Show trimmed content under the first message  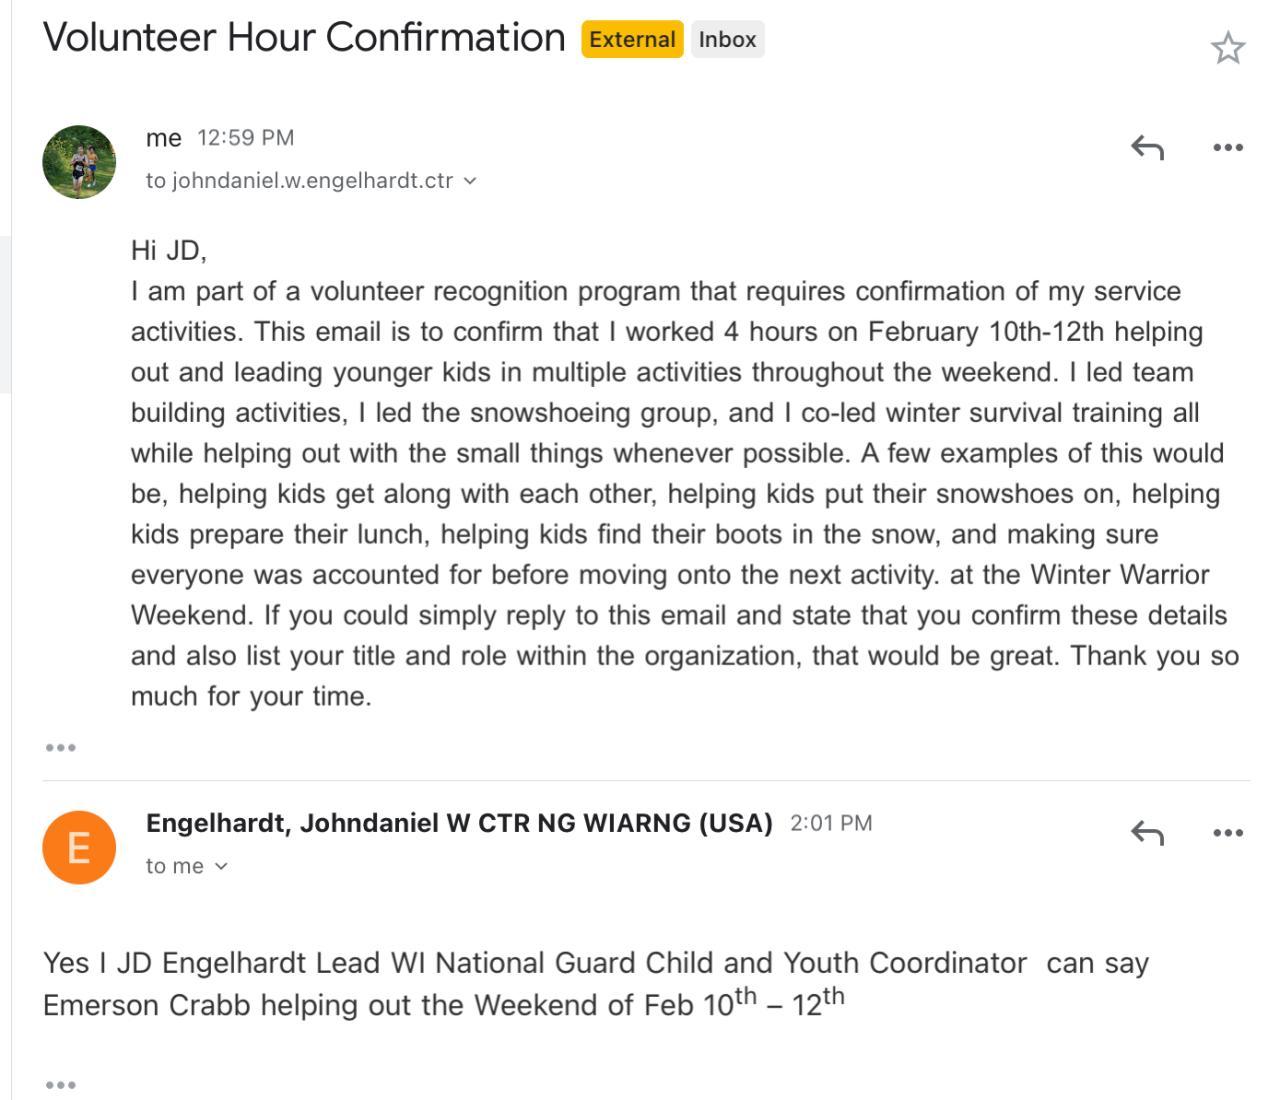60,748
